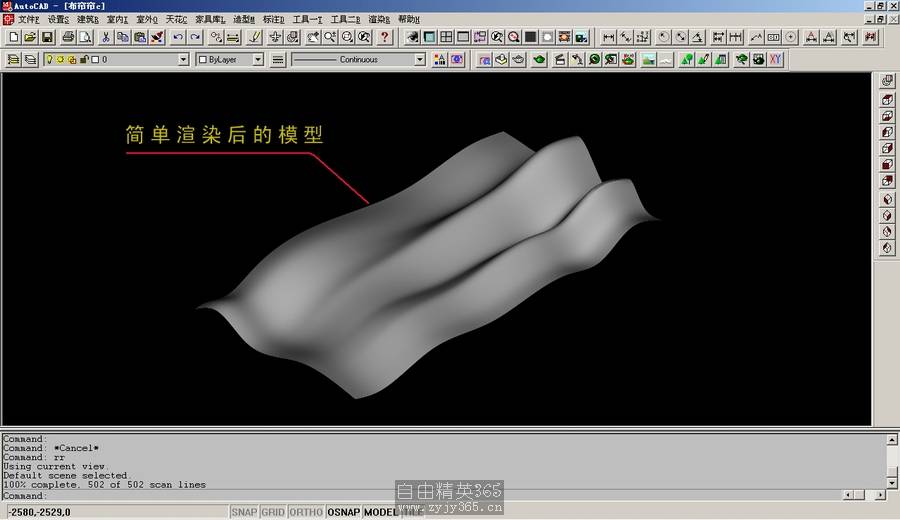Toggle OSNAP in the status bar
Image resolution: width=900 pixels, height=520 pixels.
pyautogui.click(x=343, y=512)
